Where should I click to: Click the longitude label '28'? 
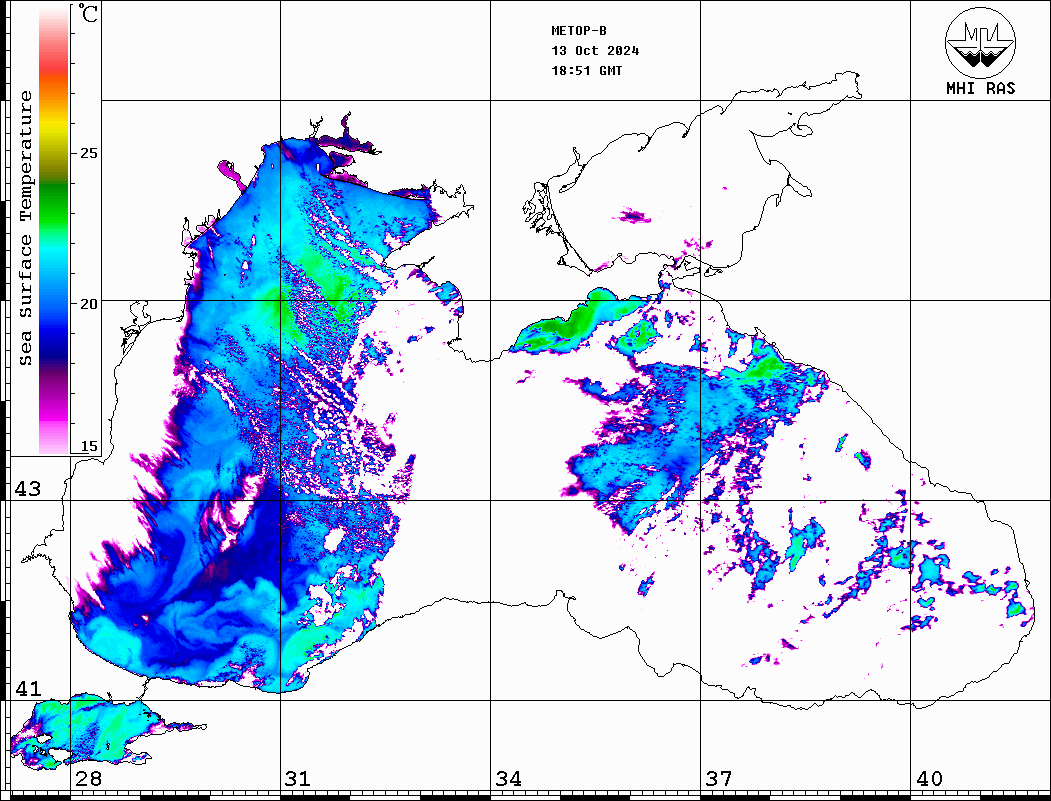coord(88,779)
